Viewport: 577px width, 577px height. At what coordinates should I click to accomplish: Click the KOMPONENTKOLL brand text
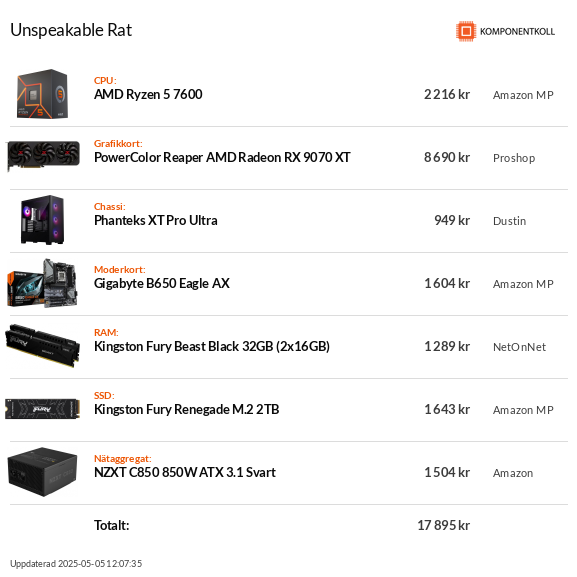517,32
